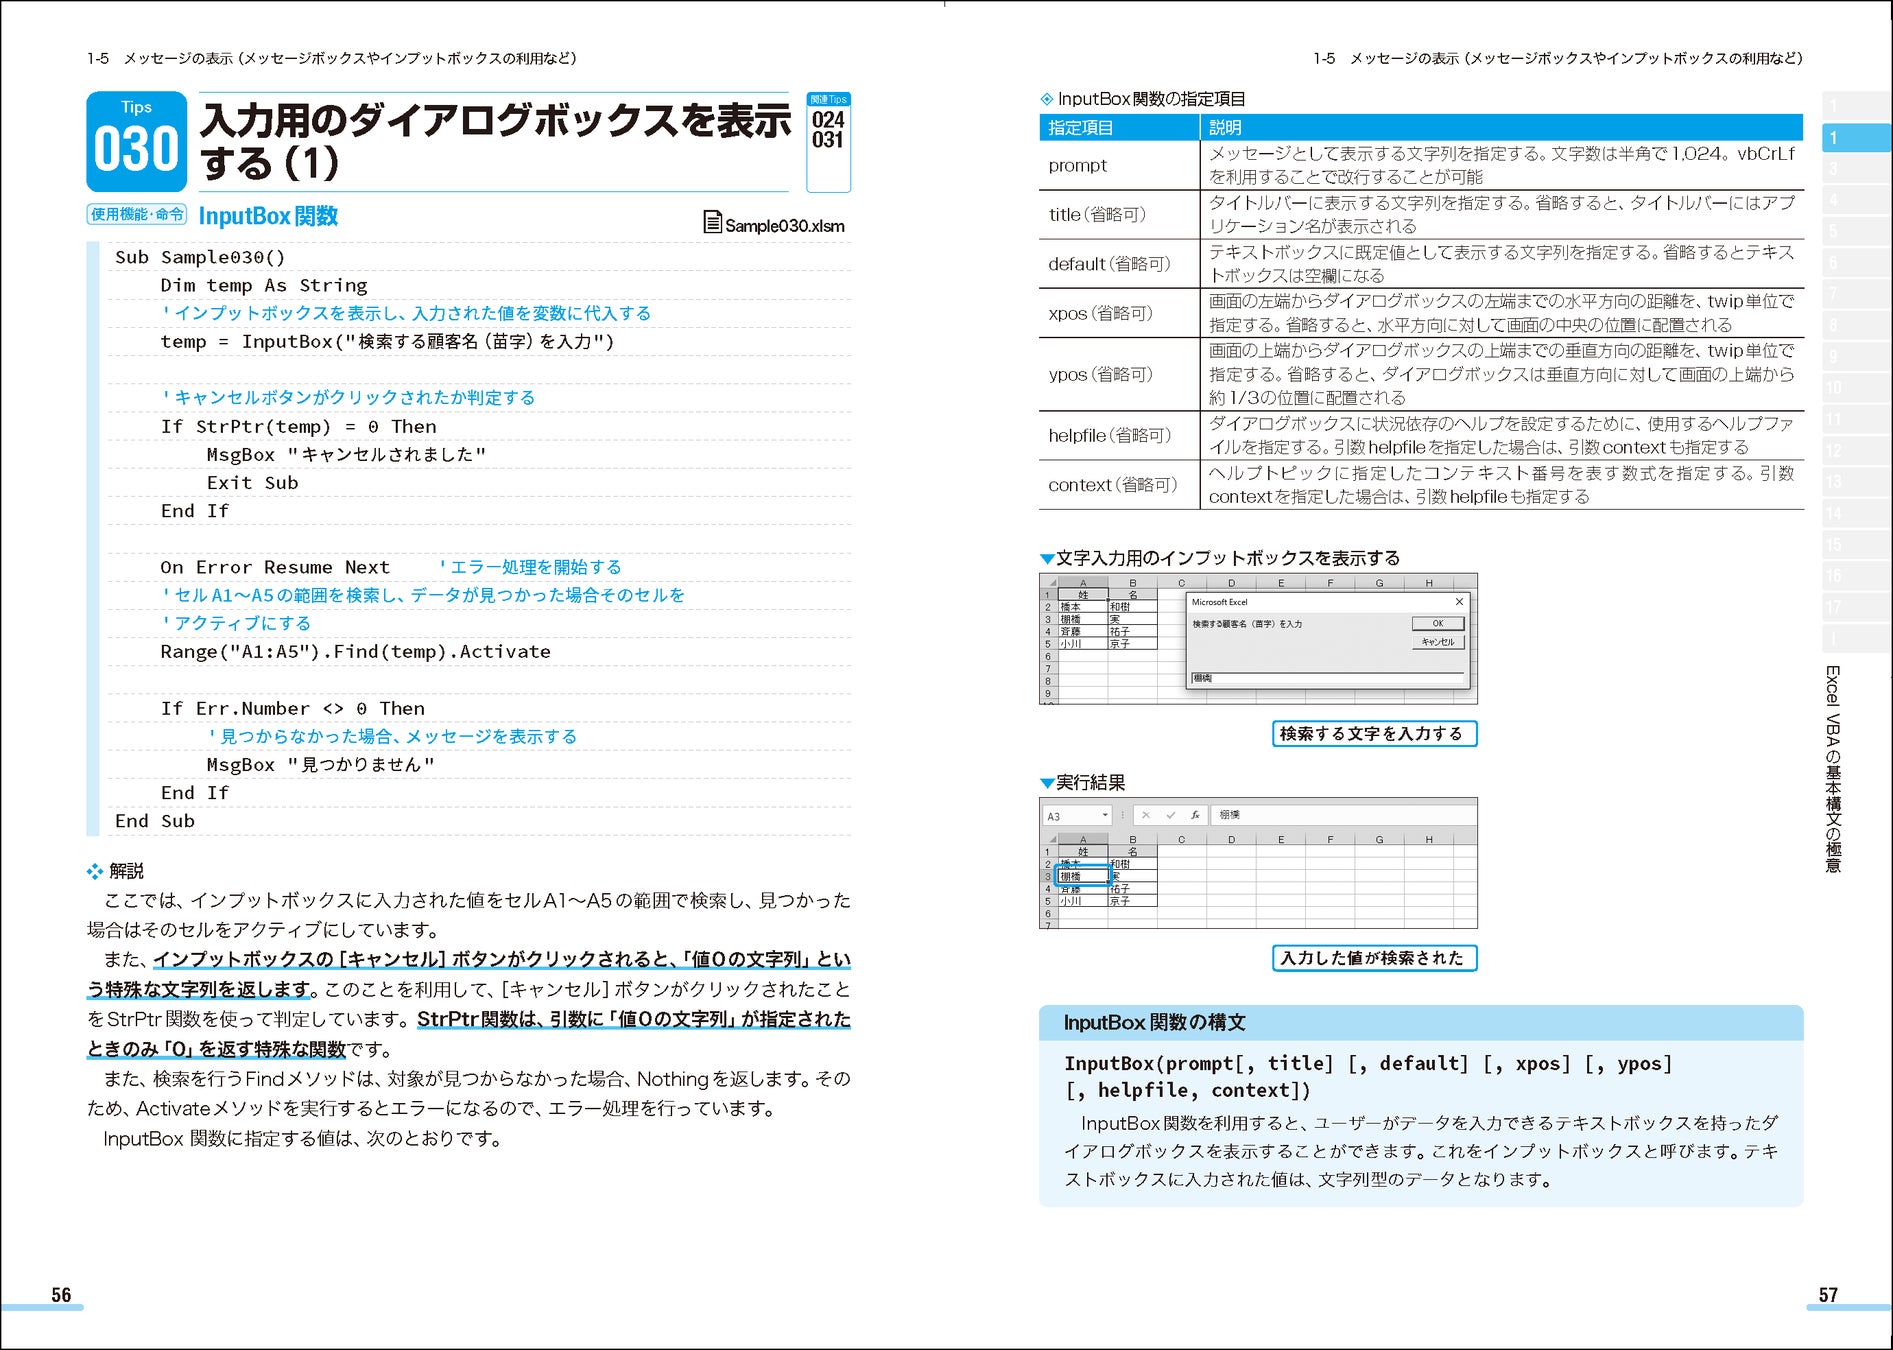Click キャンセル in the Microsoft Excel dialog
1893x1350 pixels.
1438,642
